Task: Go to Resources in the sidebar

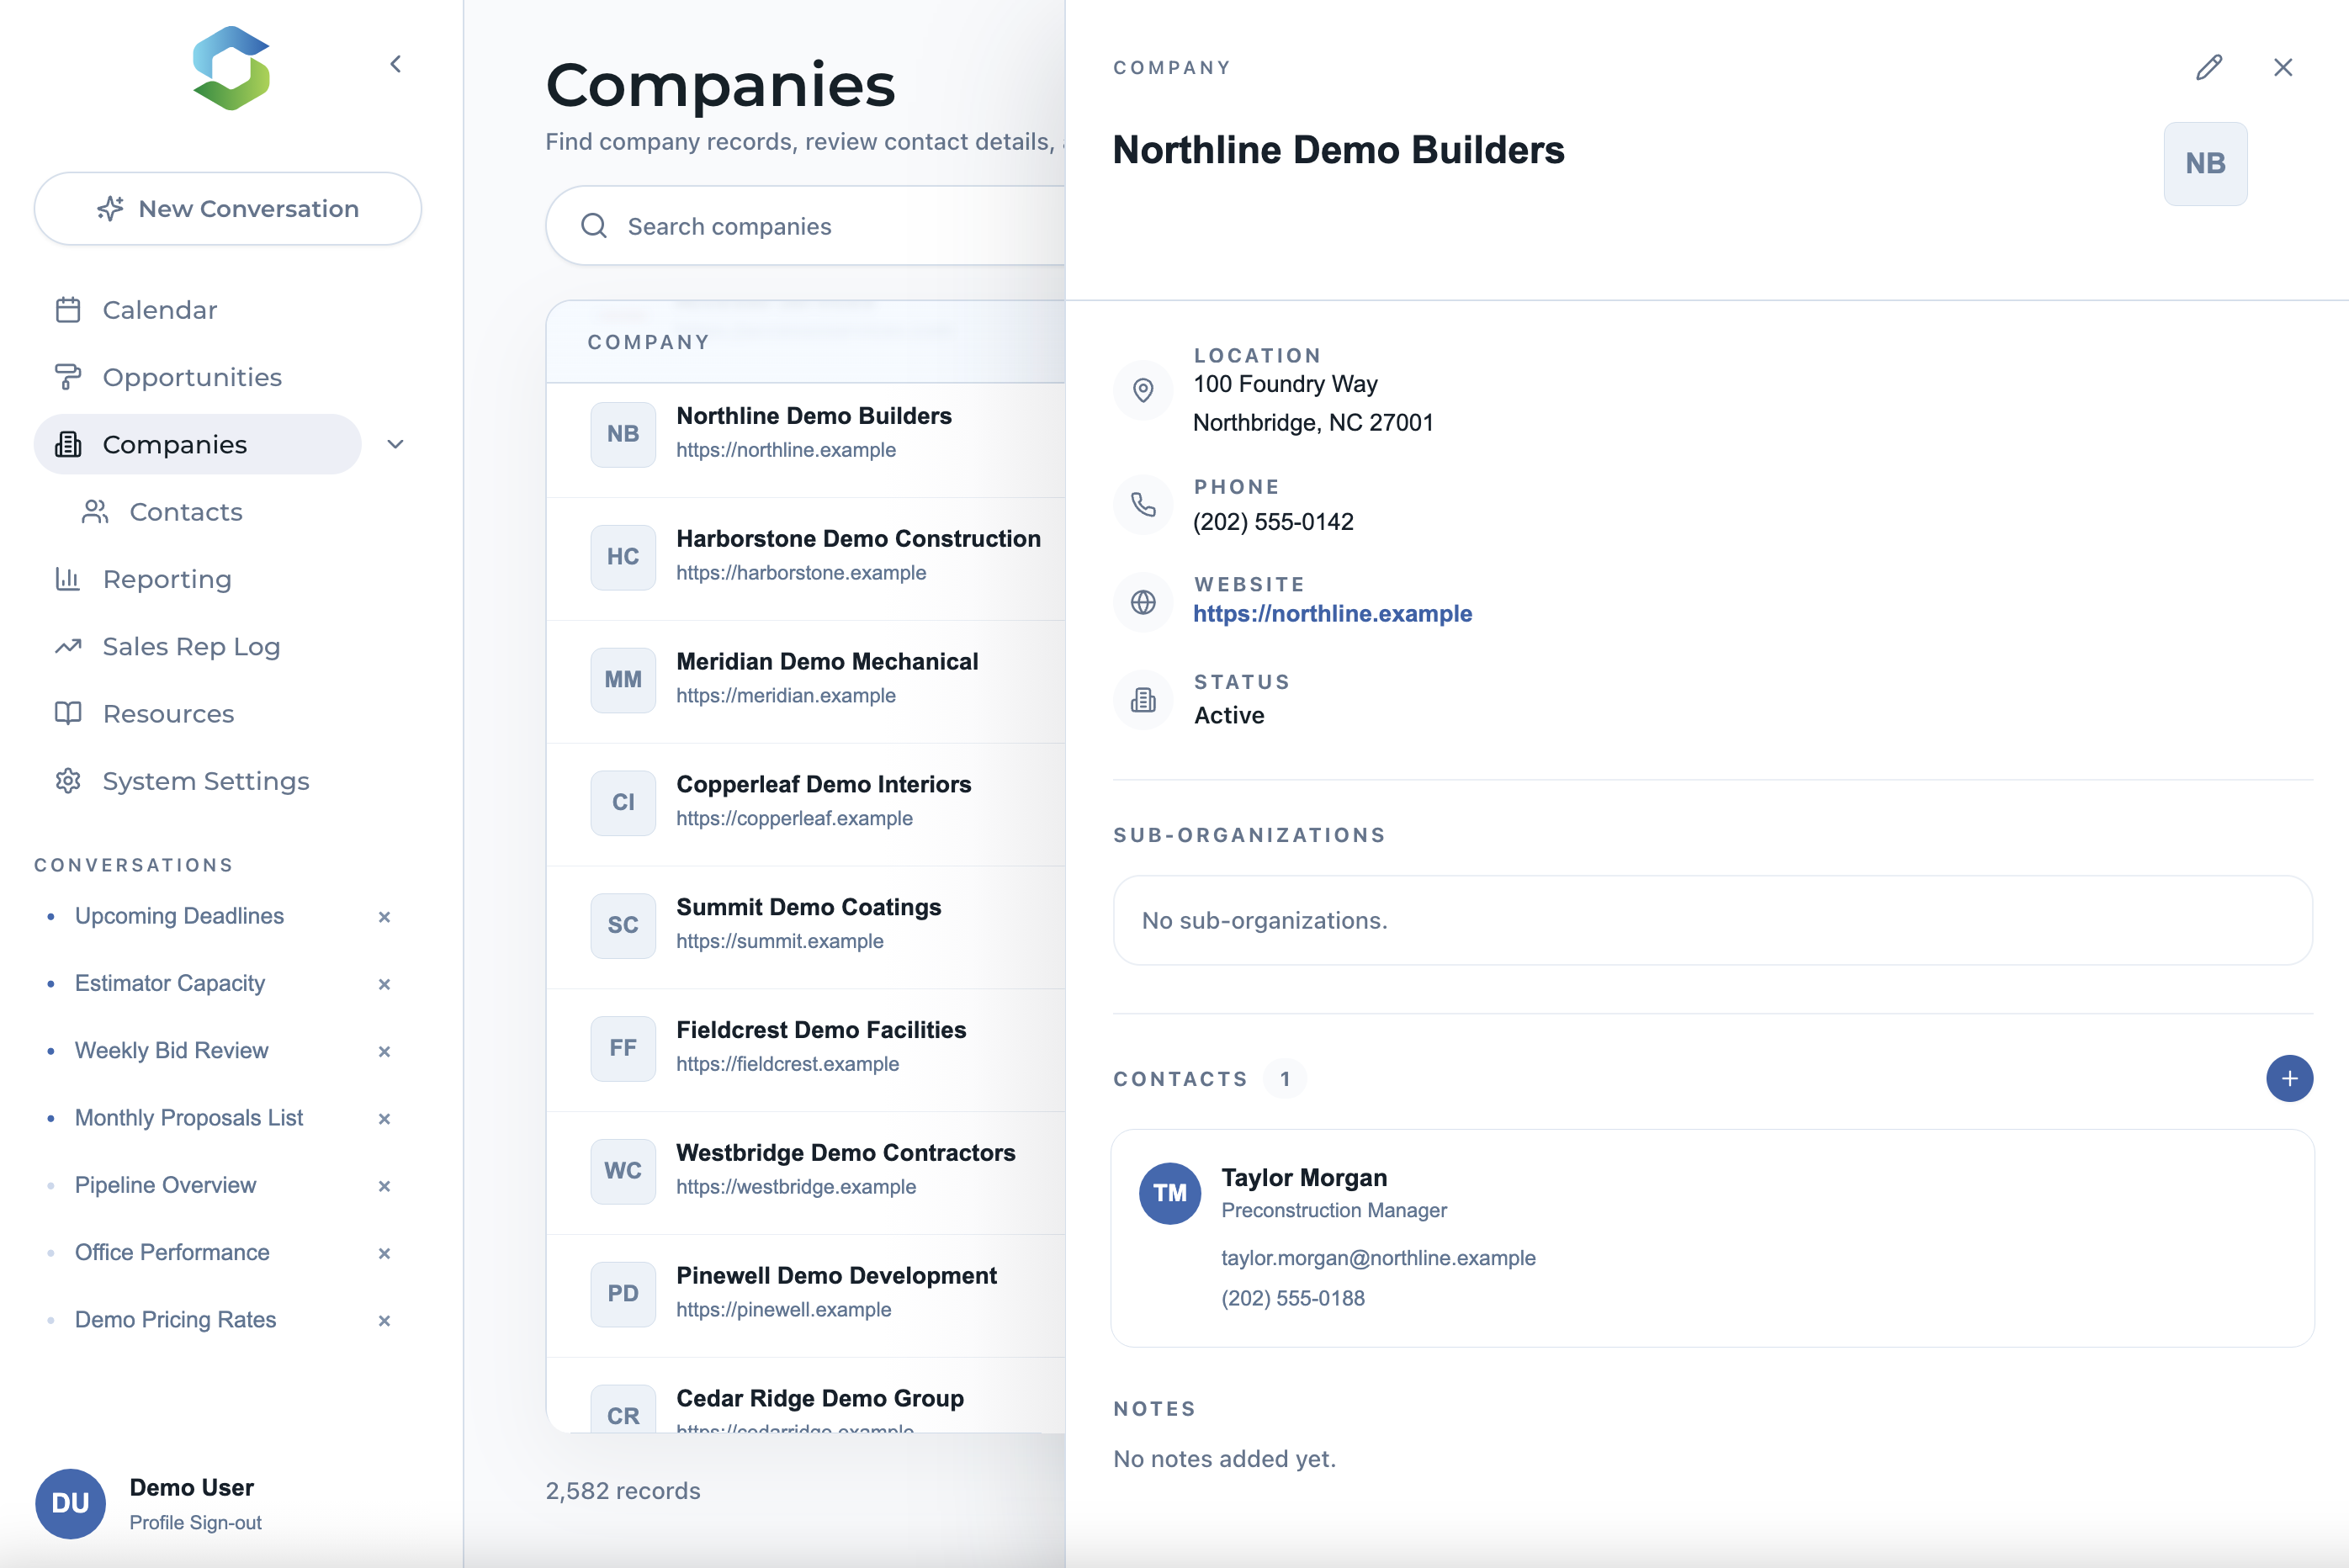Action: point(168,713)
